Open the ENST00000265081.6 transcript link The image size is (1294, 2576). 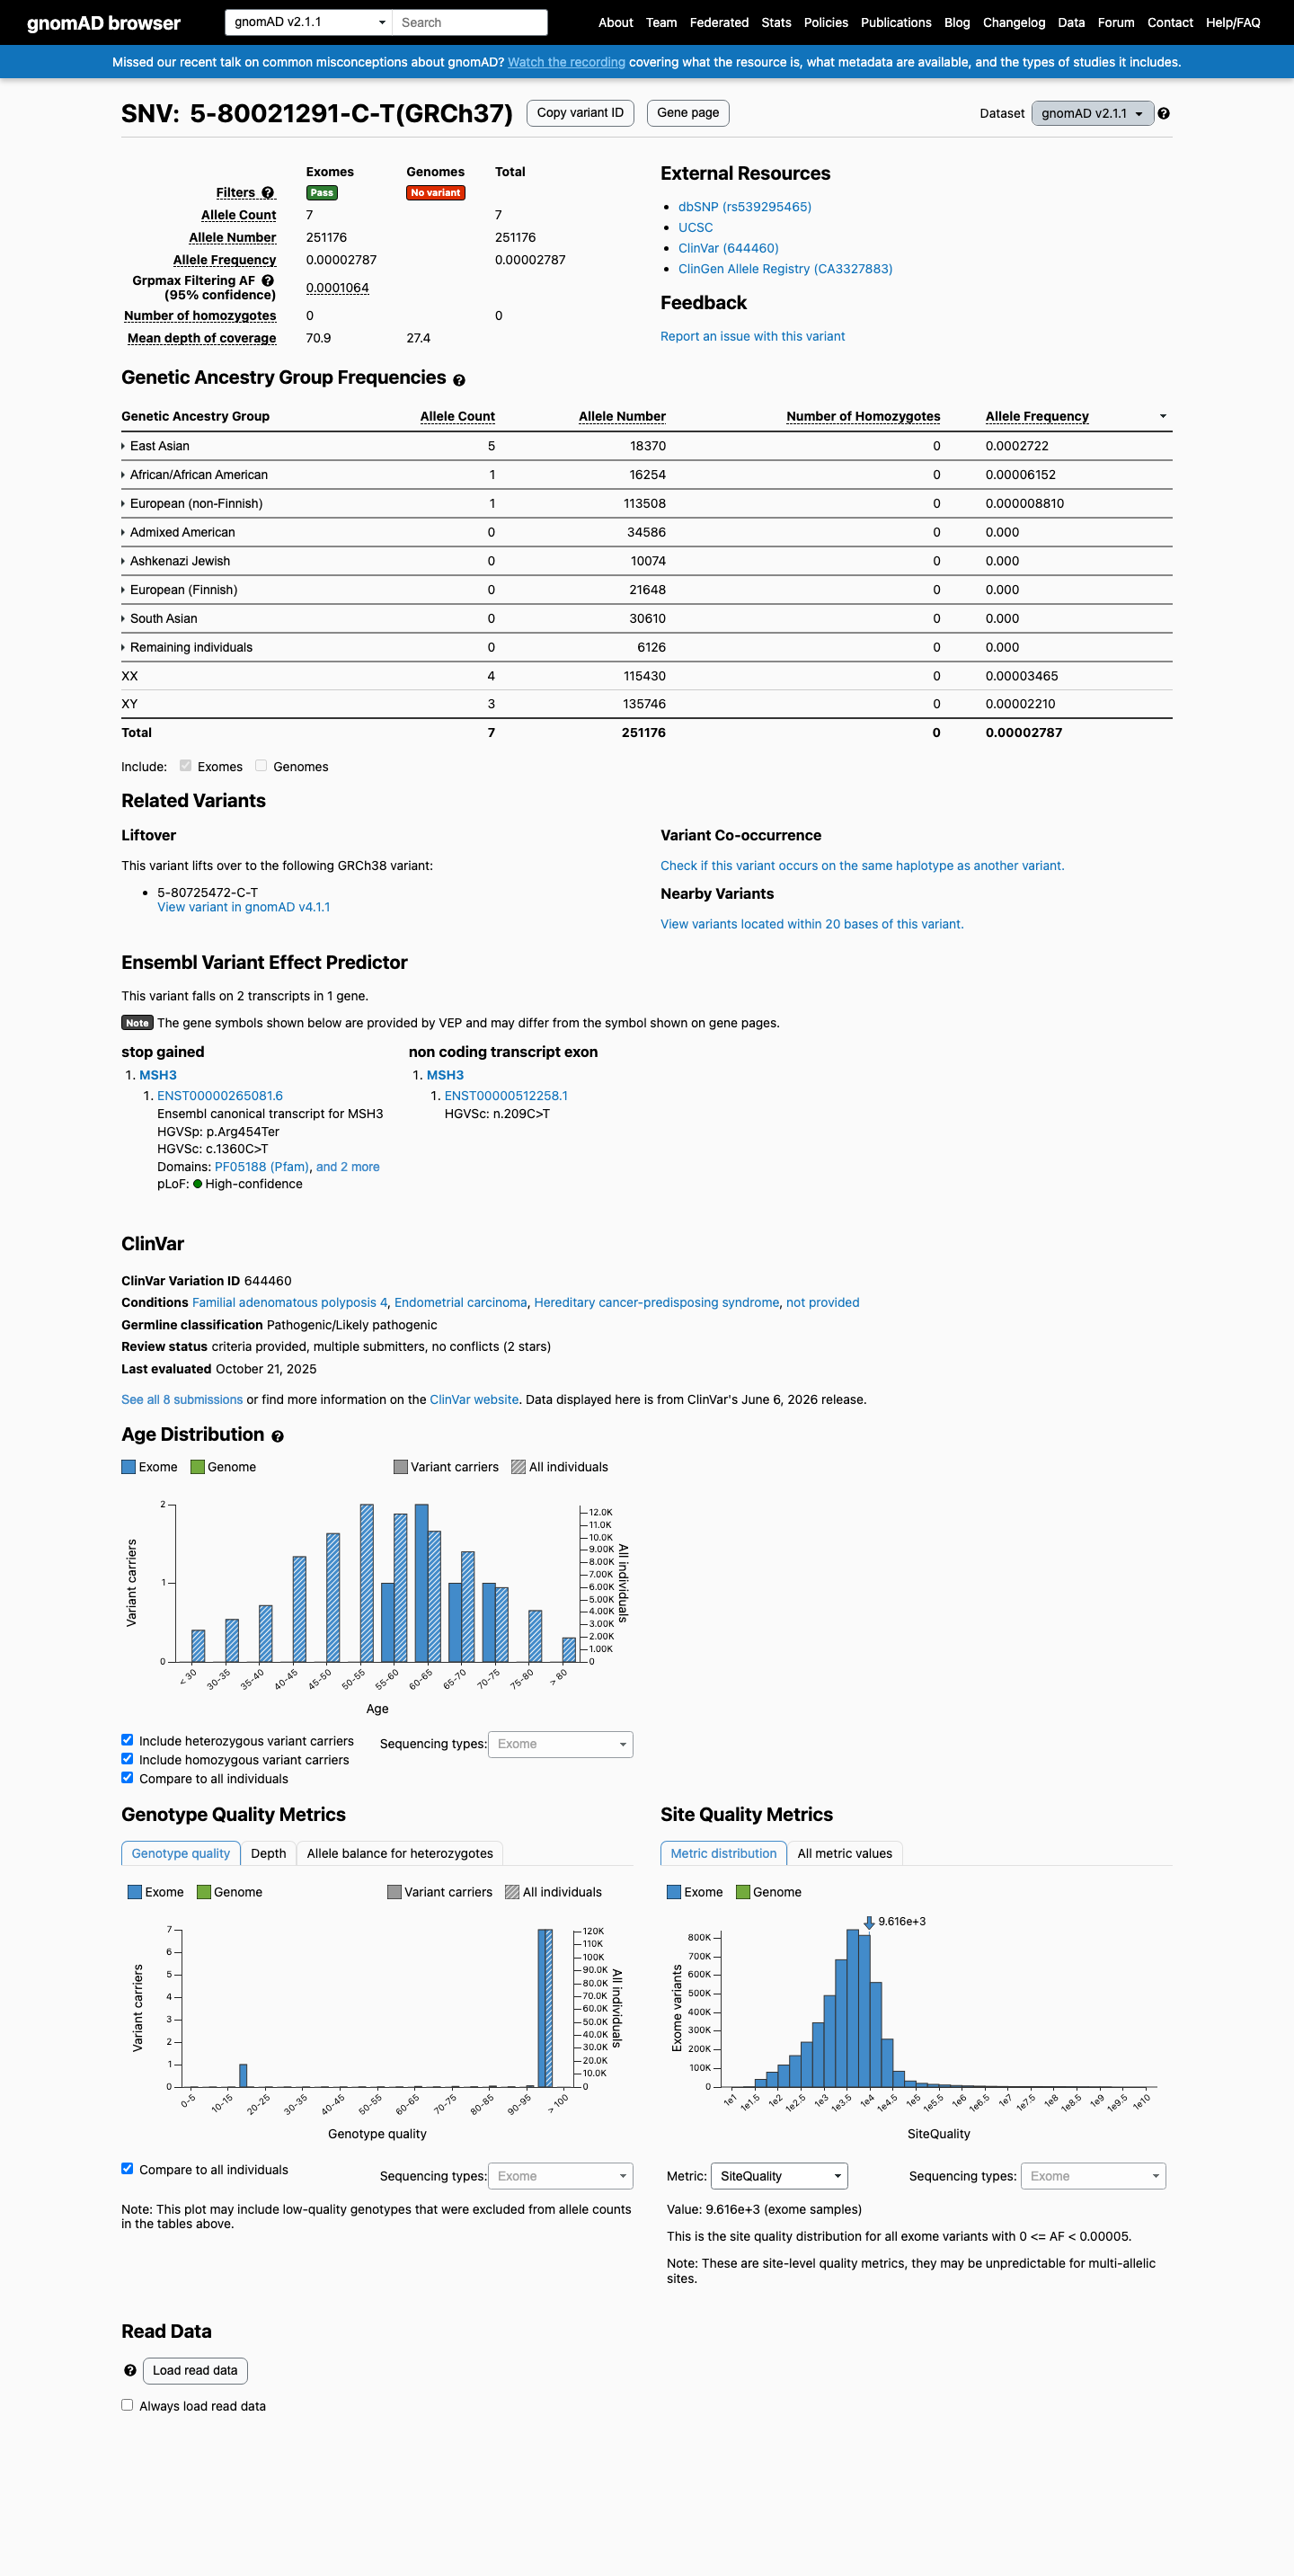220,1096
